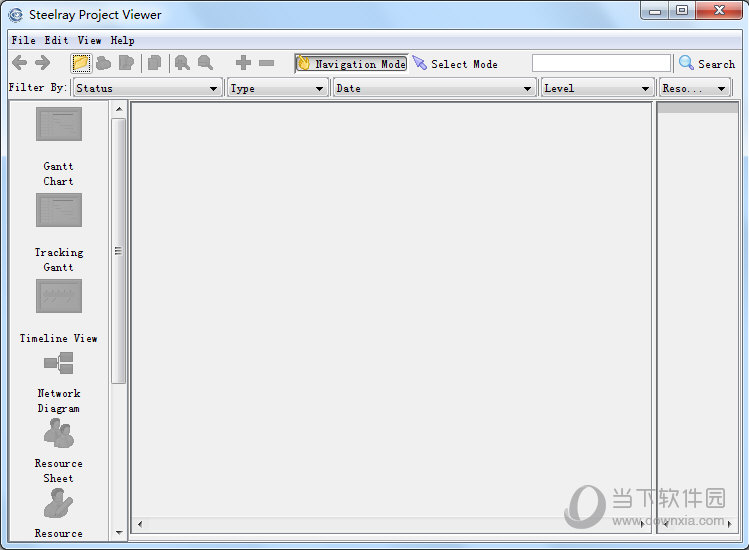The width and height of the screenshot is (749, 550).
Task: Open the Resource Sheet view icon
Action: coord(59,433)
